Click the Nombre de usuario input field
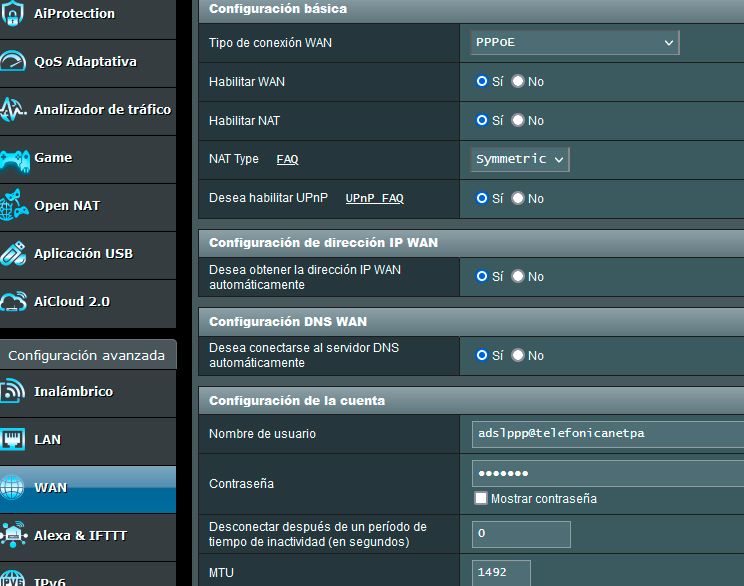 (606, 433)
